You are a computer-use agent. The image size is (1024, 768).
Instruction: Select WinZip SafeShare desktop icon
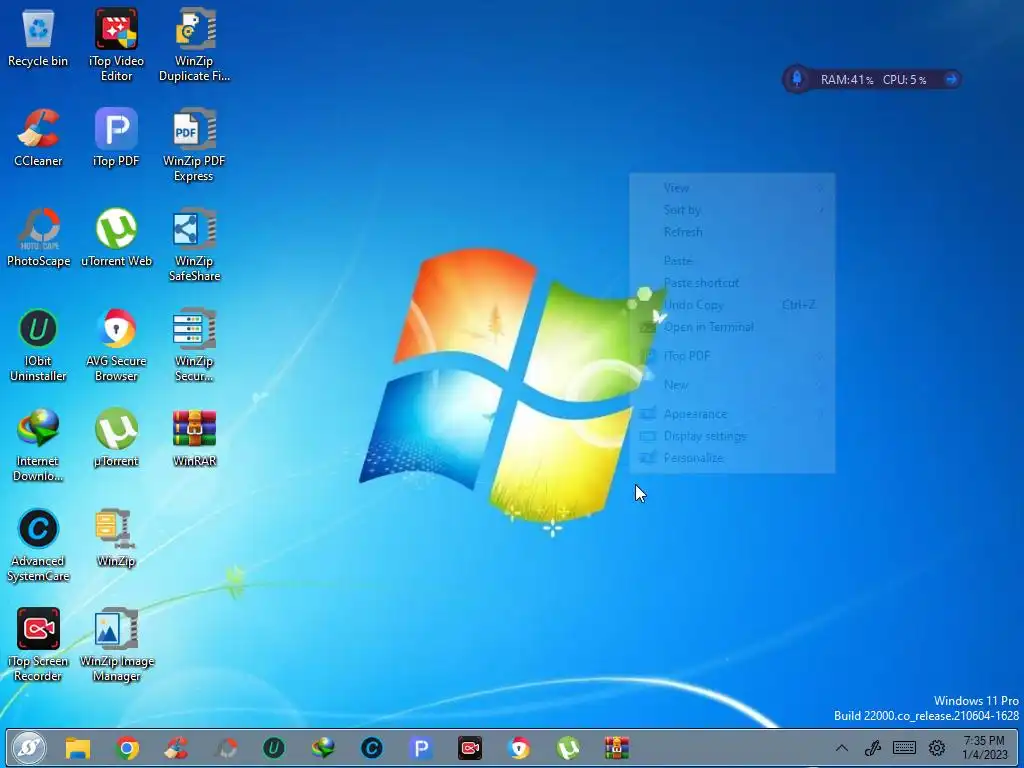[x=194, y=245]
